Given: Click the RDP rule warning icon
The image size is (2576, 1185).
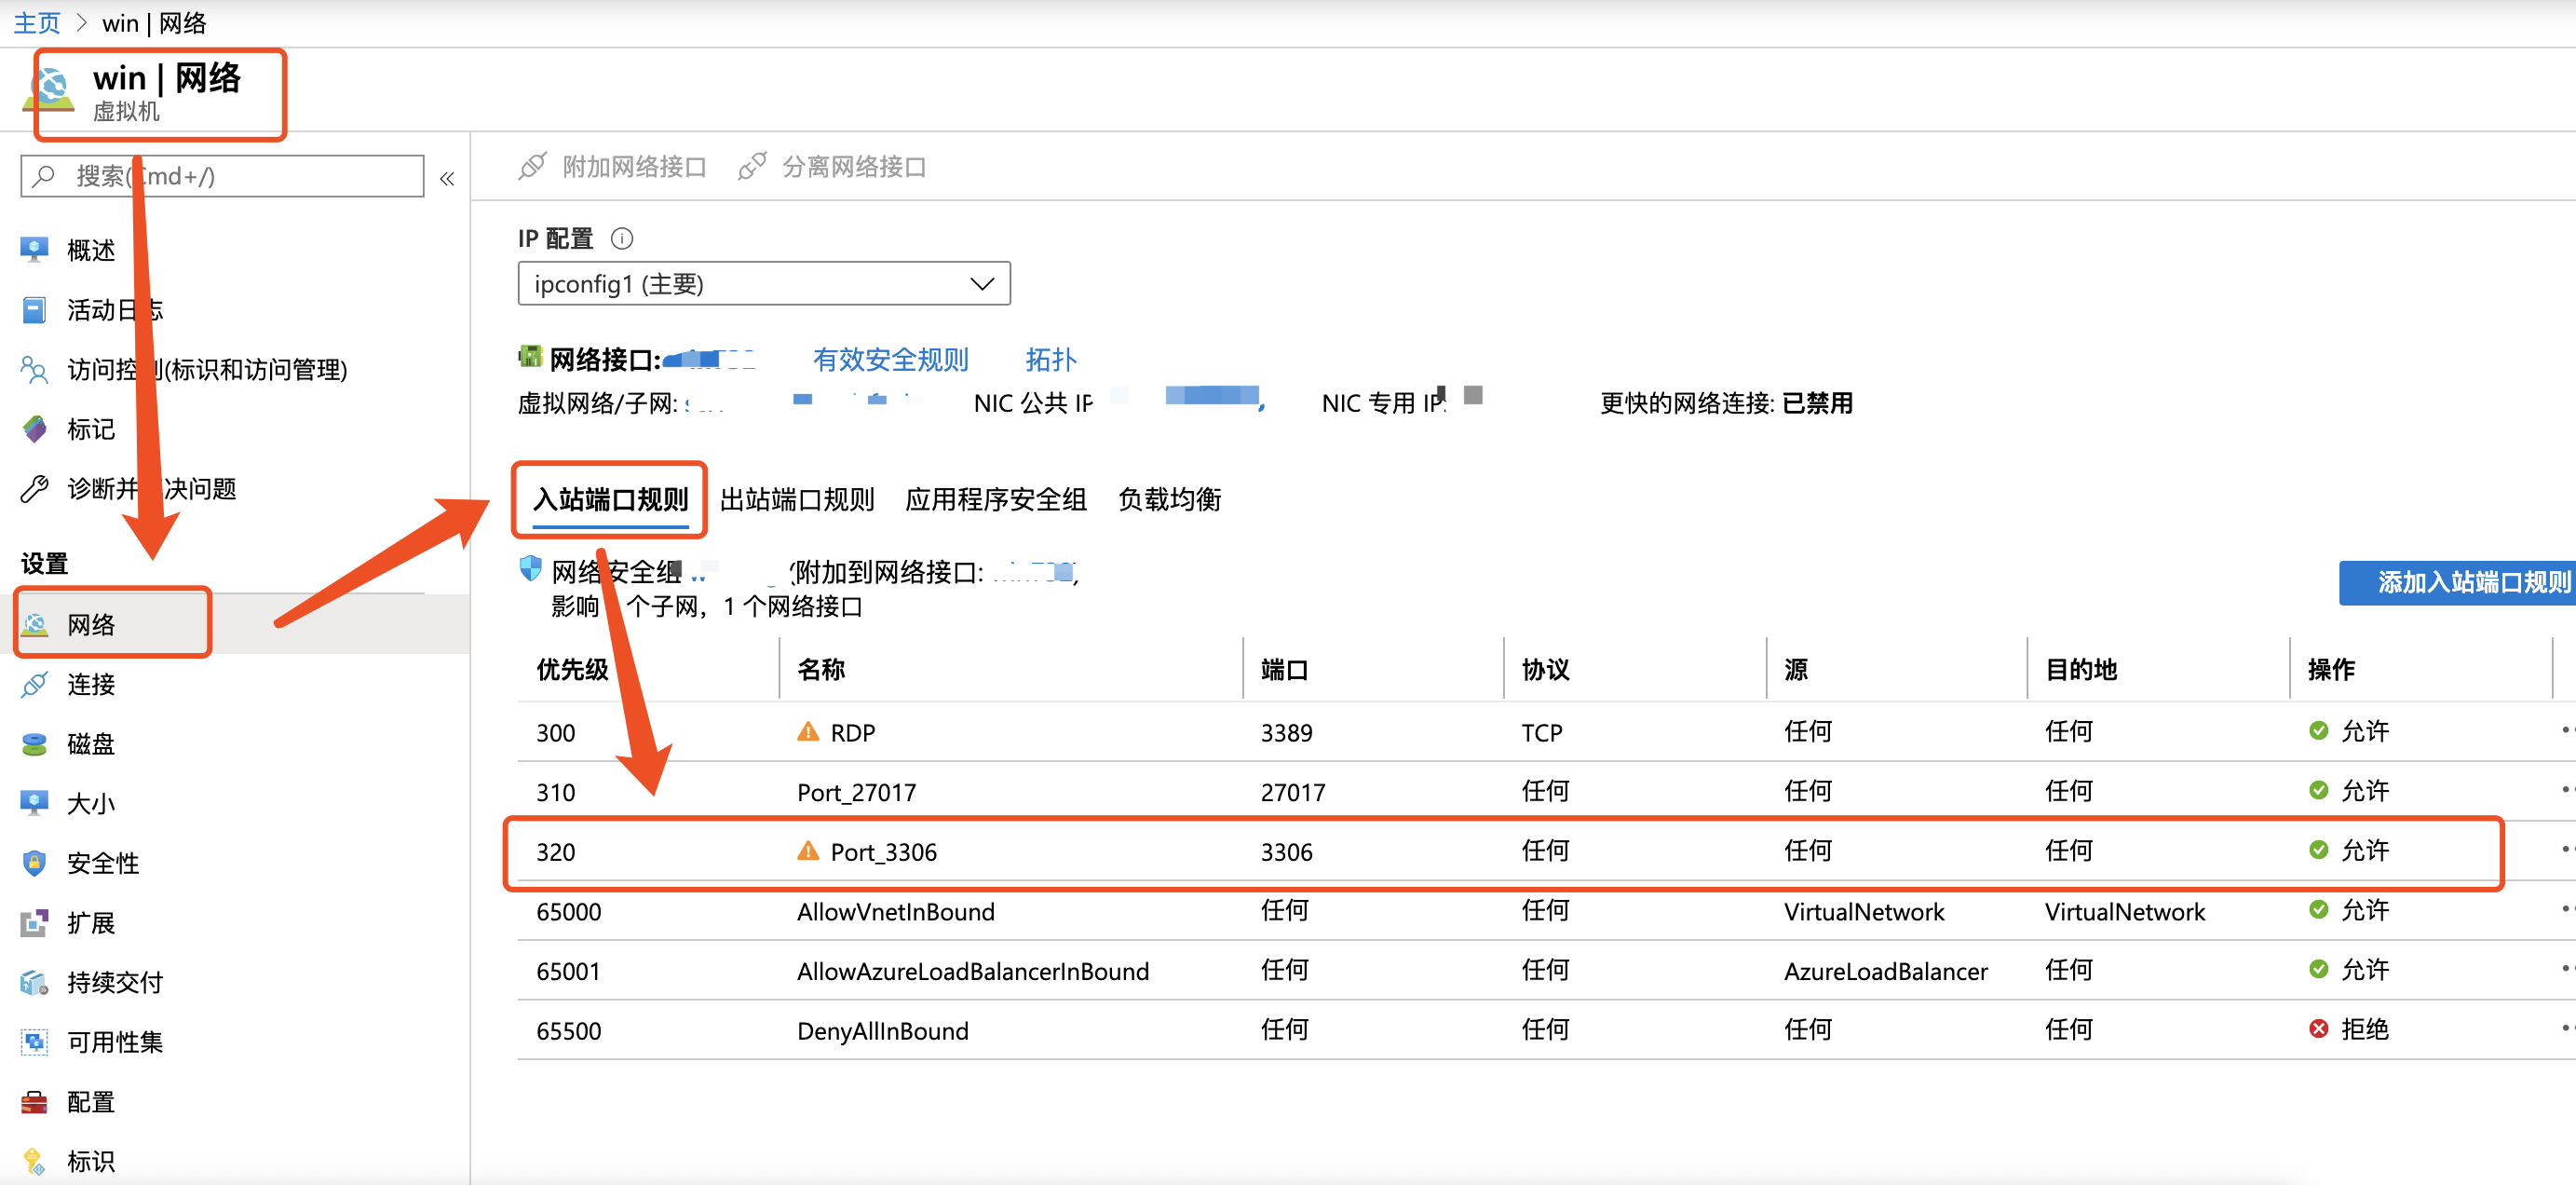Looking at the screenshot, I should tap(808, 732).
